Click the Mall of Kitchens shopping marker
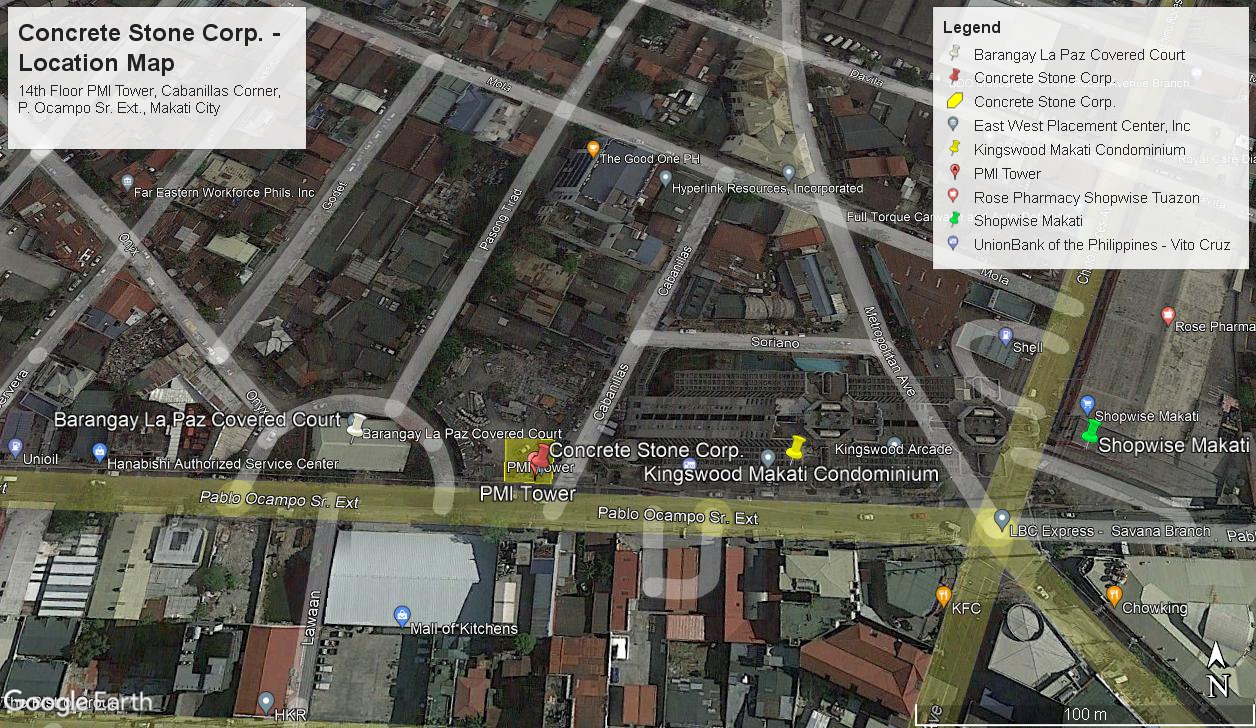 [x=402, y=615]
